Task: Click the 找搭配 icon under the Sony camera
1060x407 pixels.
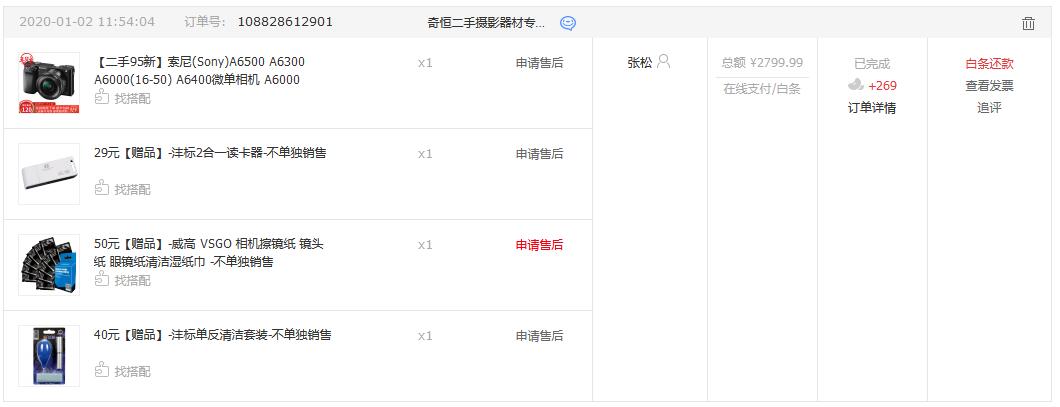Action: [101, 98]
